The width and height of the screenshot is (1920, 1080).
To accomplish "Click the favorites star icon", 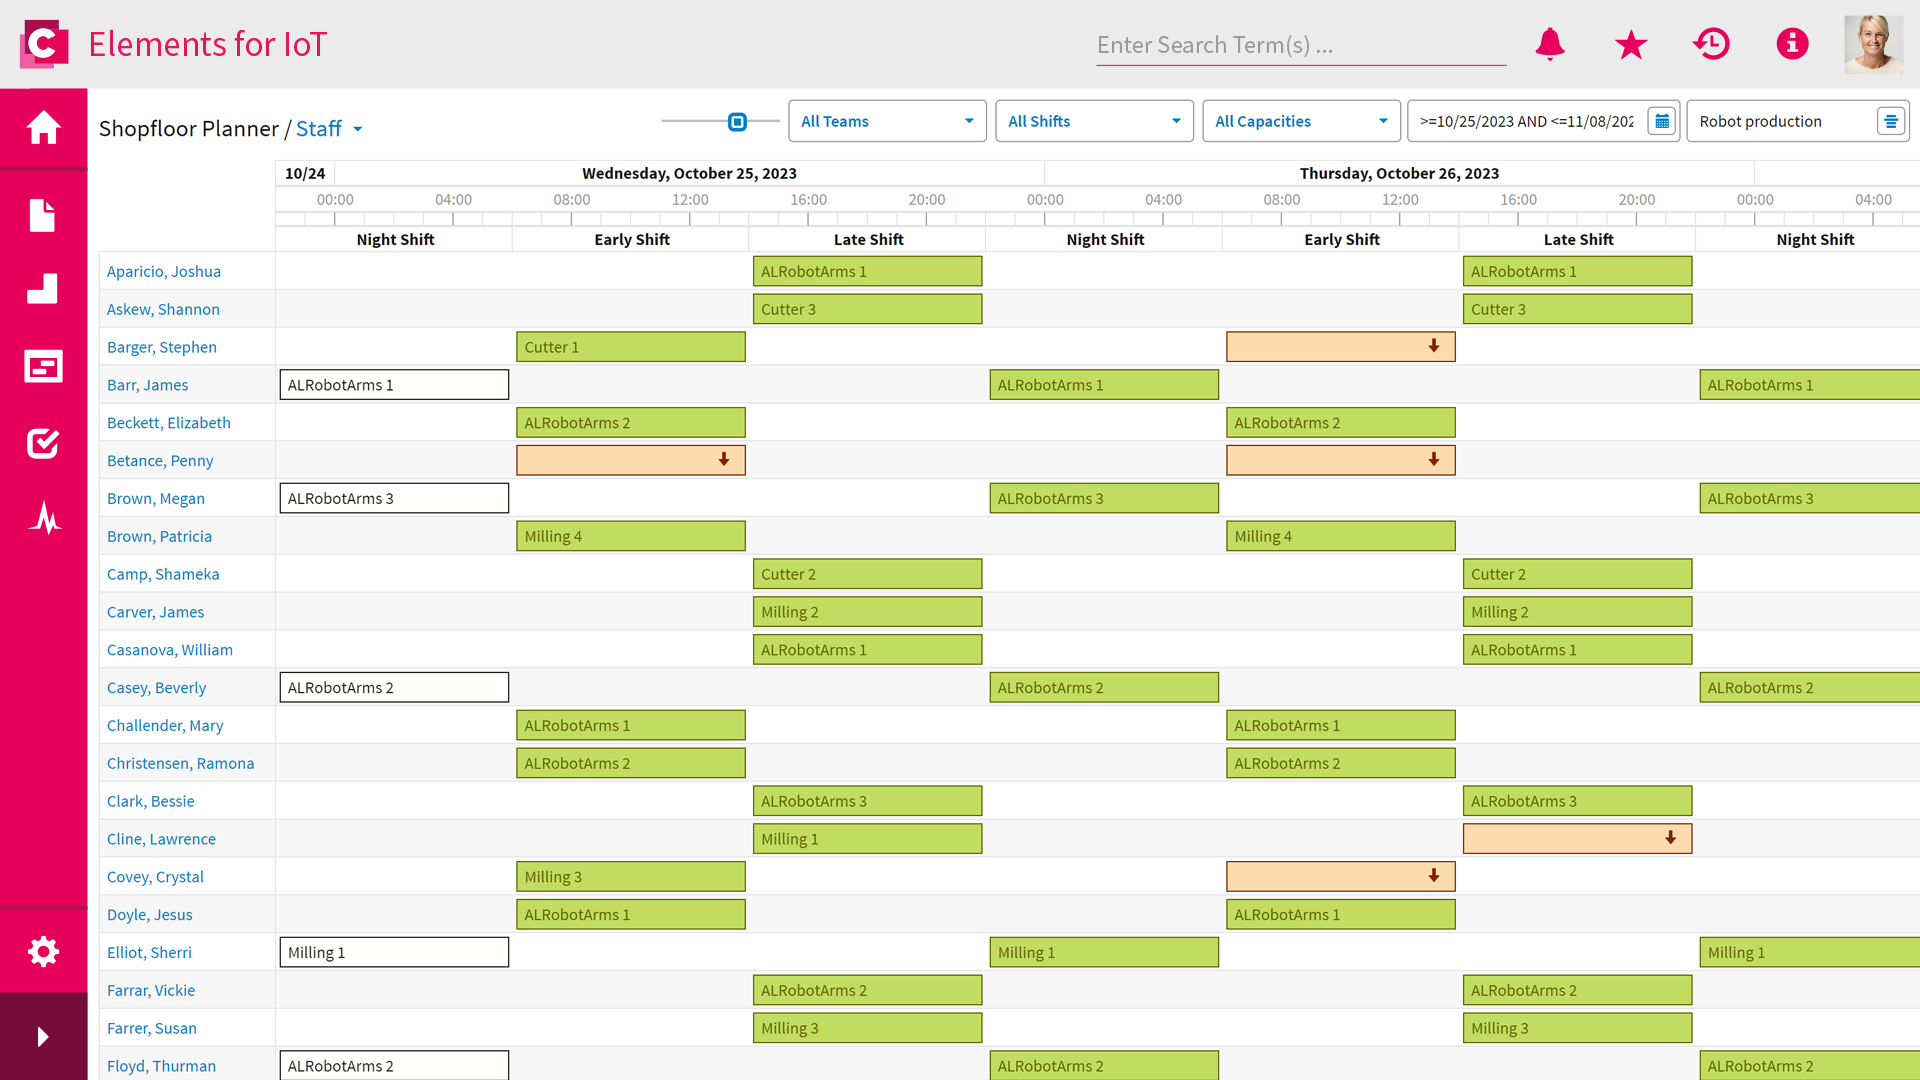I will pos(1630,44).
